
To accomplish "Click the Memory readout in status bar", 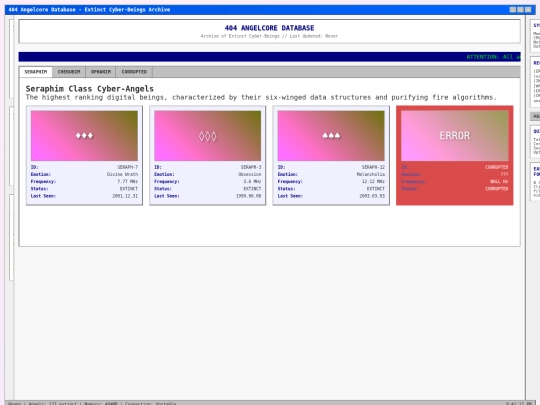I will tap(101, 403).
